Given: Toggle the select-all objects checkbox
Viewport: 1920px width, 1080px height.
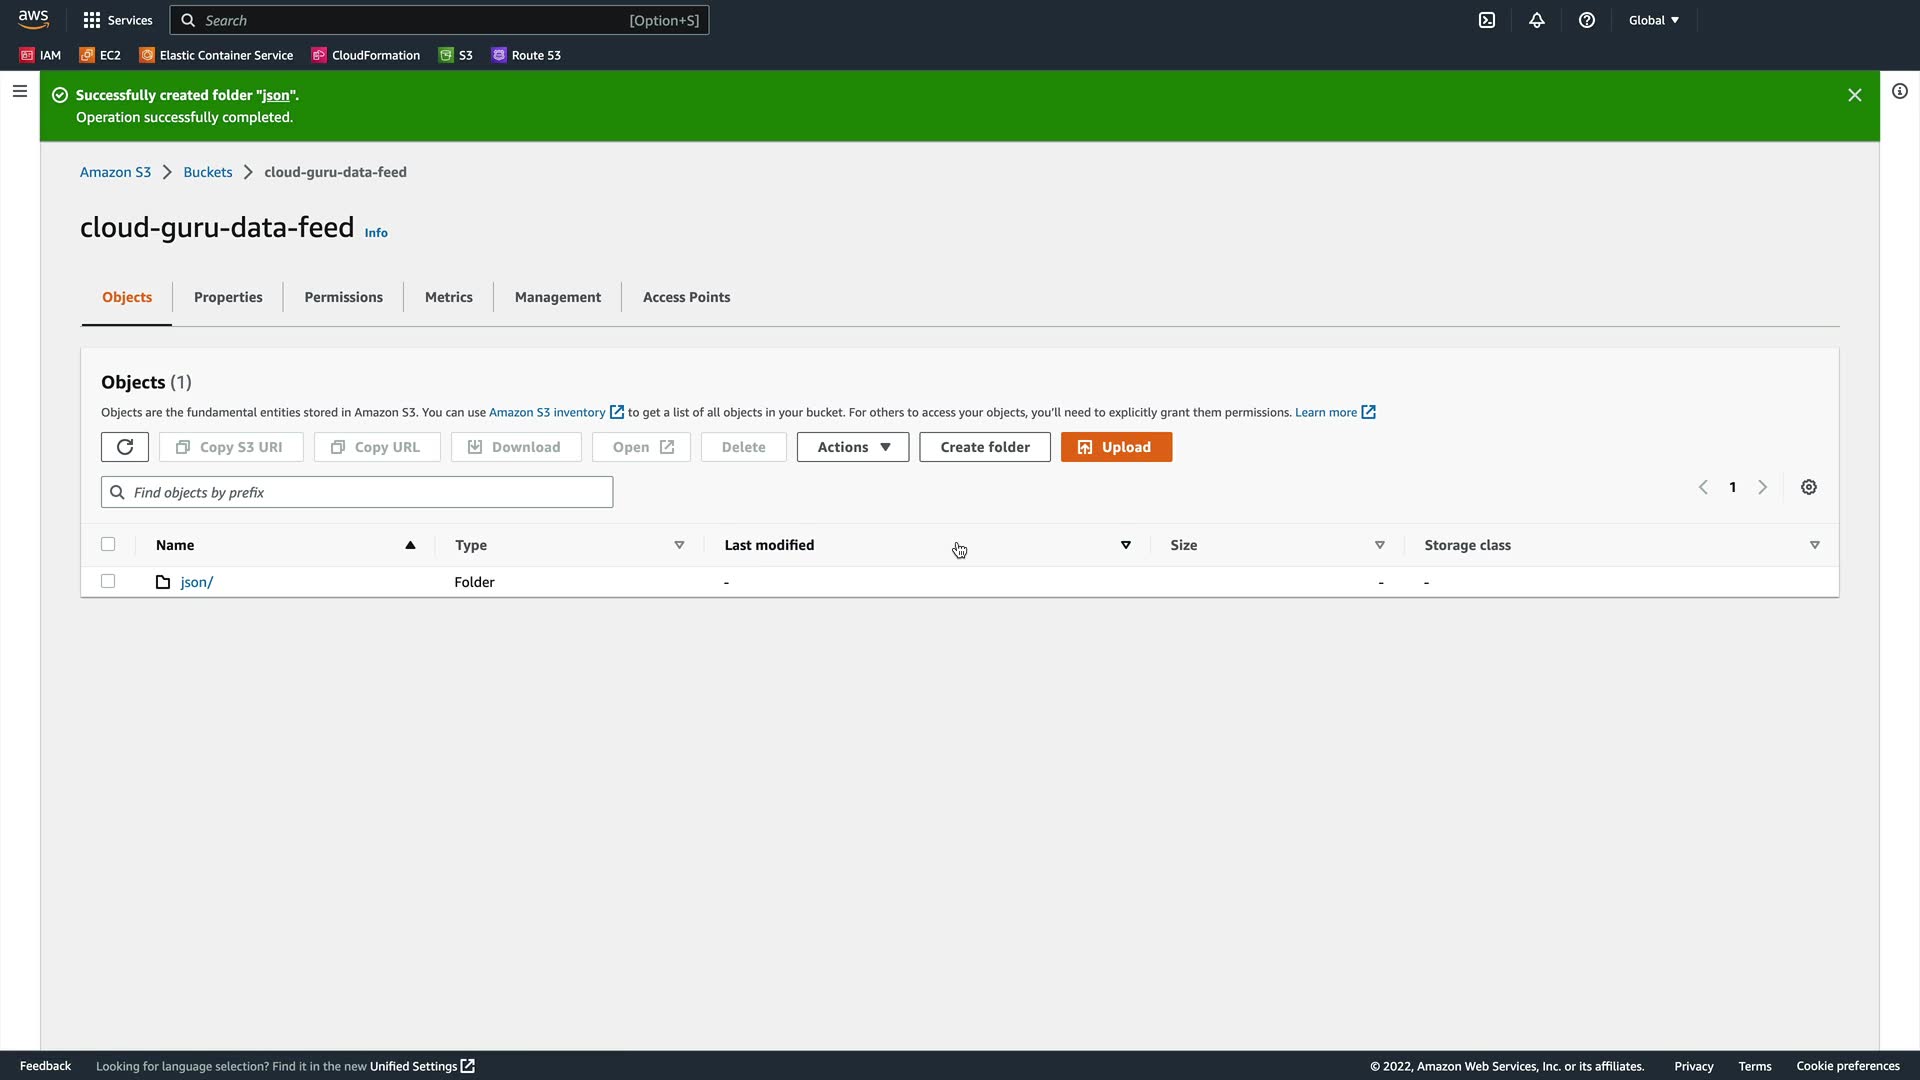Looking at the screenshot, I should [108, 544].
